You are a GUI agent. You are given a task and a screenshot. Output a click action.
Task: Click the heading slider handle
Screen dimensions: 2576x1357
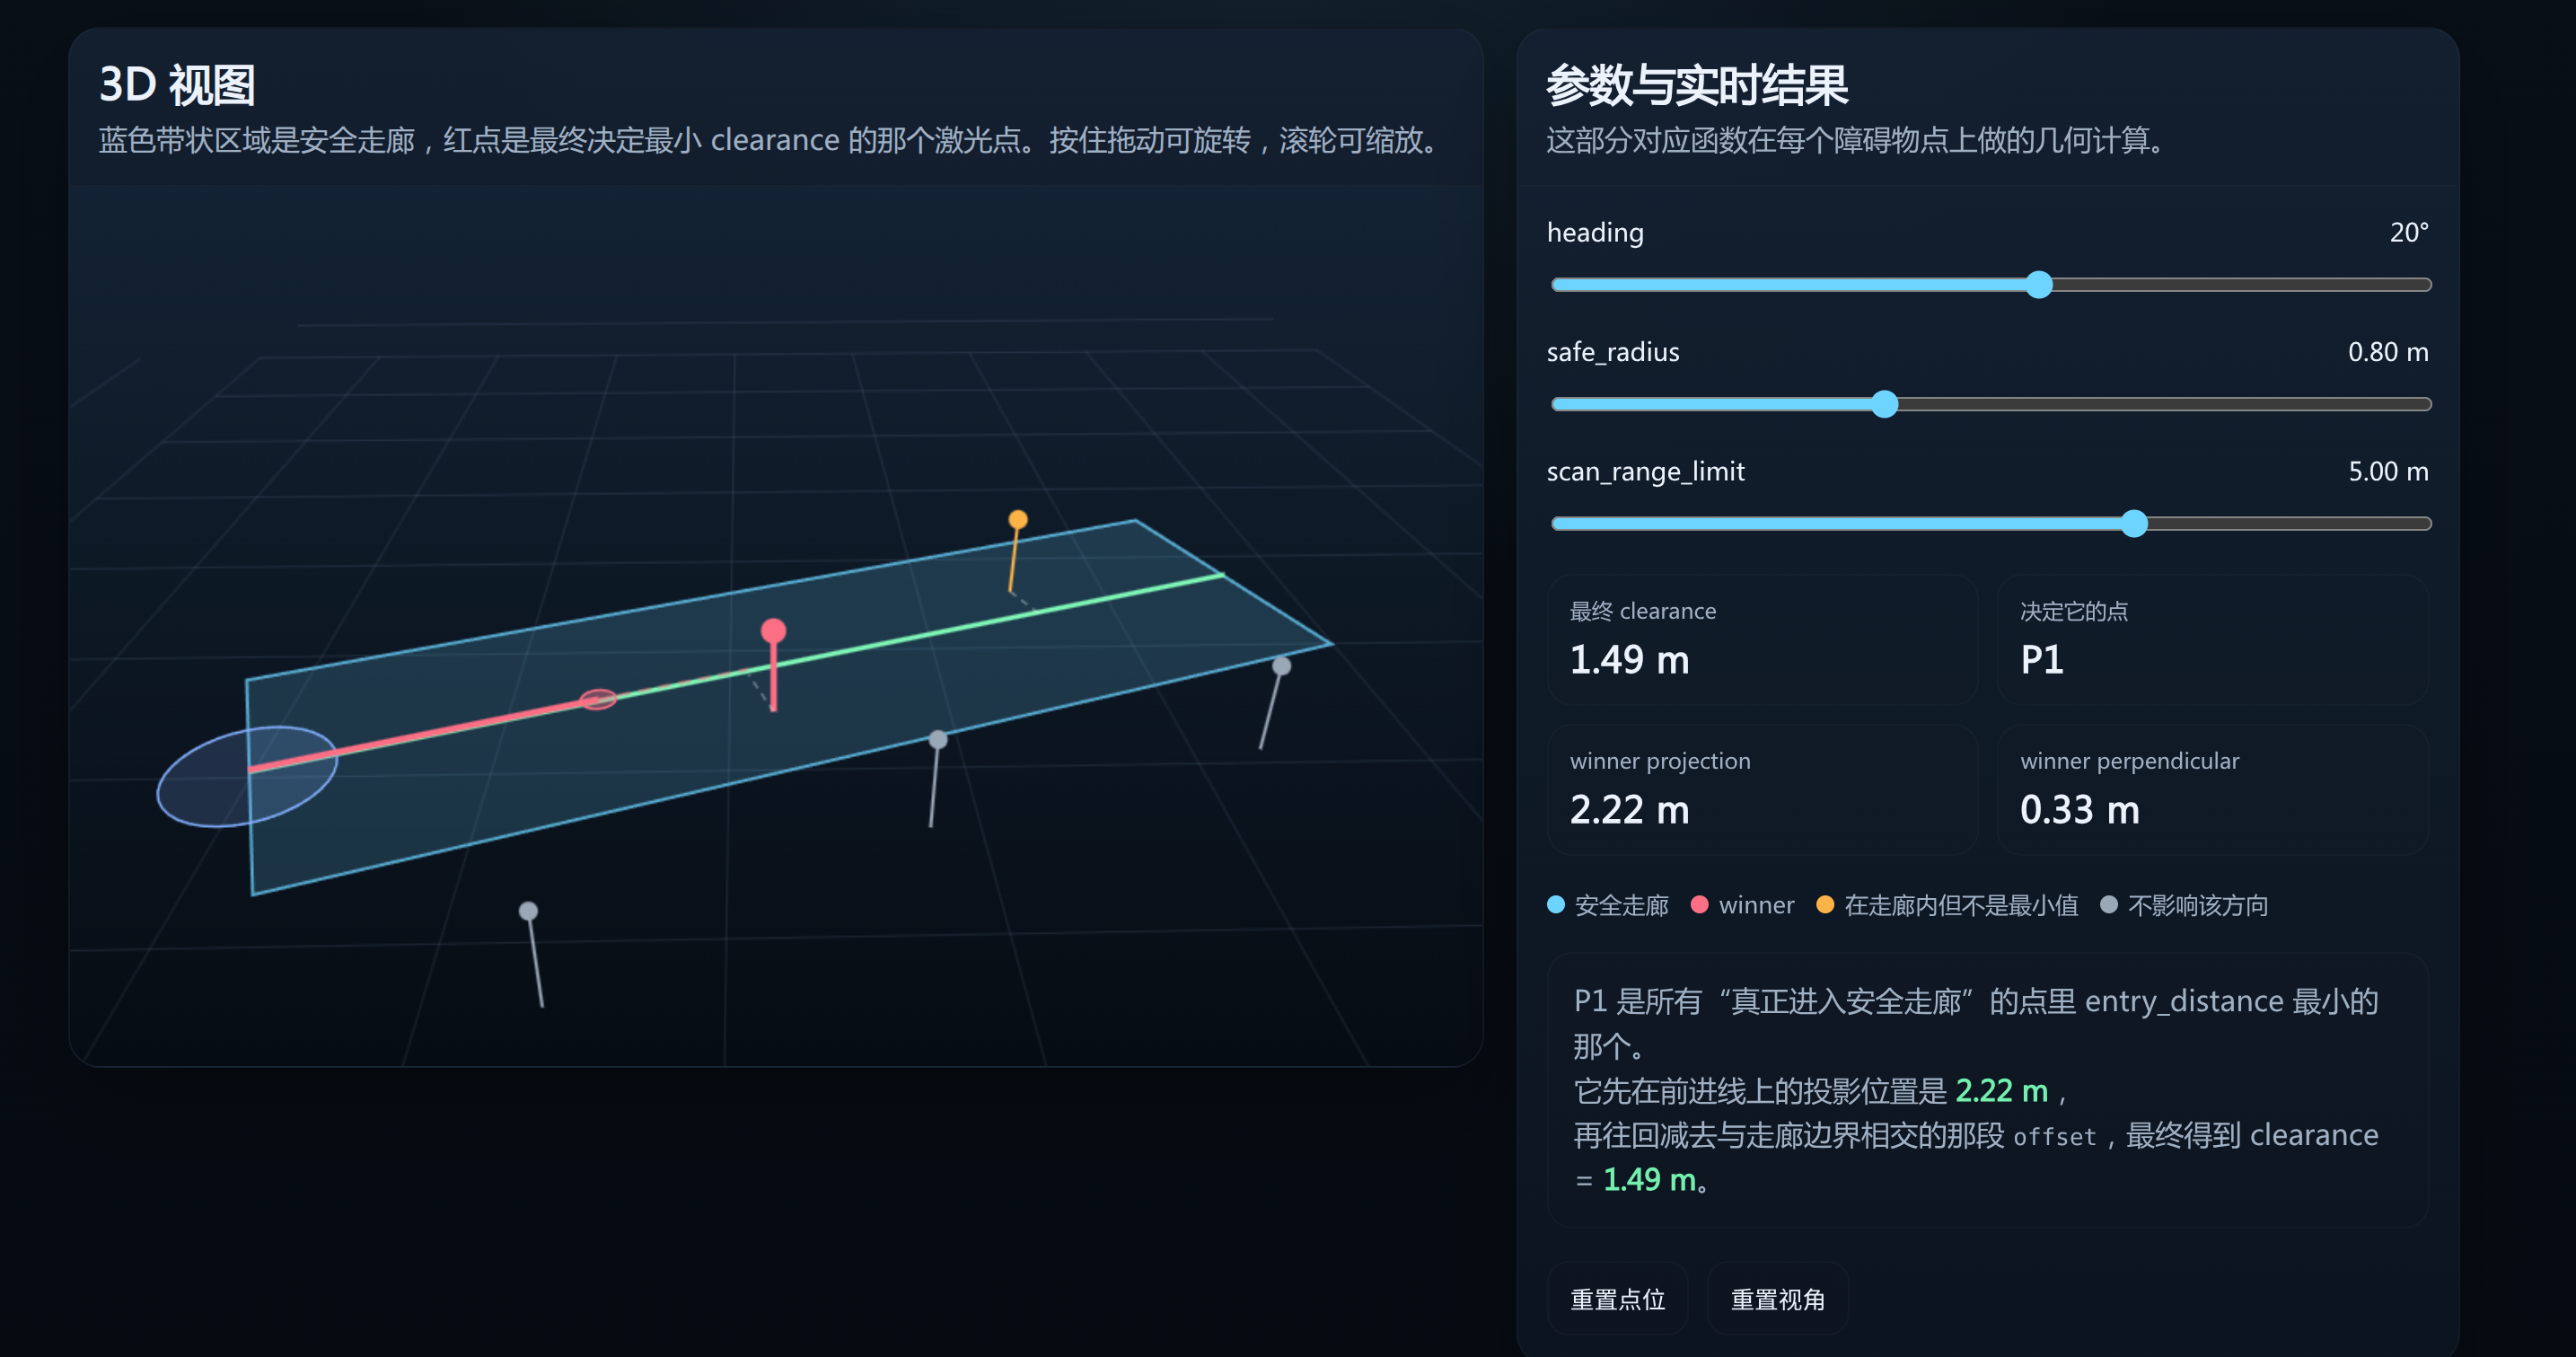click(x=2038, y=285)
